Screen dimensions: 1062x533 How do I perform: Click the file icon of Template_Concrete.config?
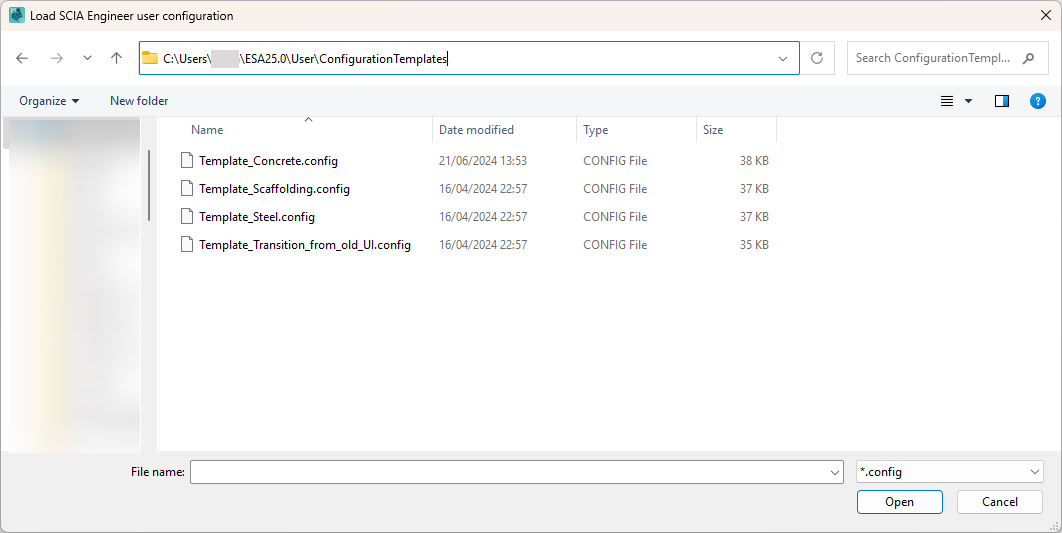point(187,161)
